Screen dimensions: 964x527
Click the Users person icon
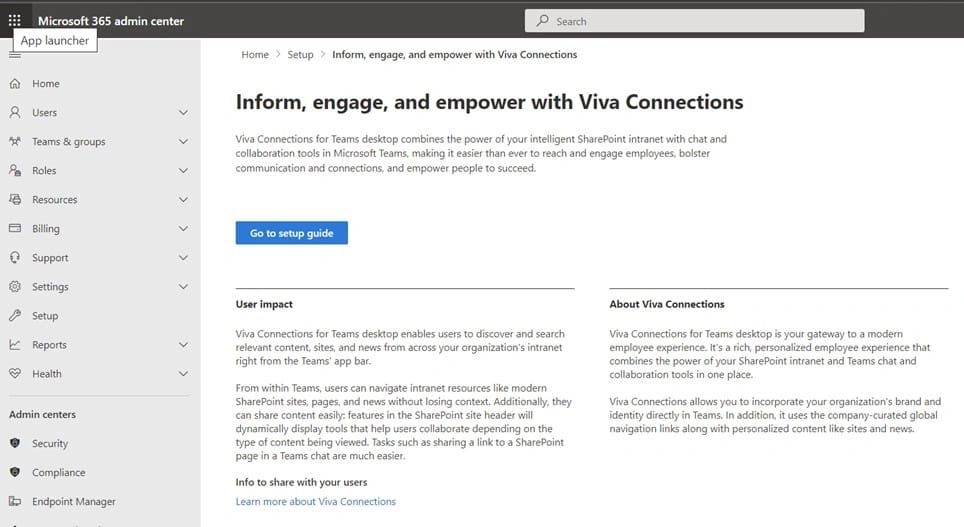click(x=15, y=113)
